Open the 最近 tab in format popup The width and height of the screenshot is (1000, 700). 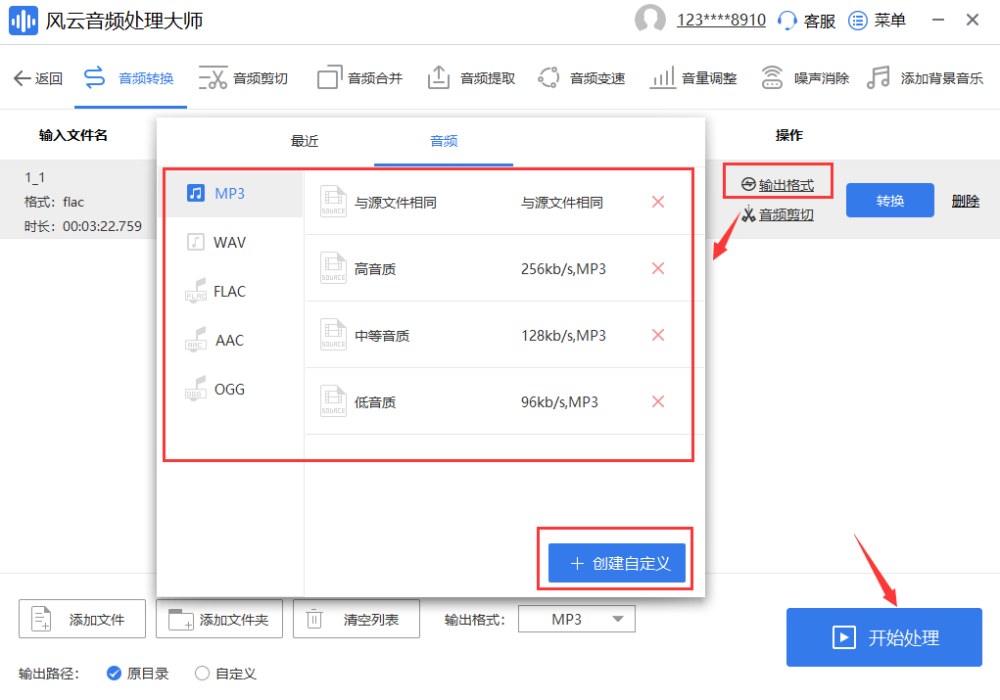pos(304,141)
